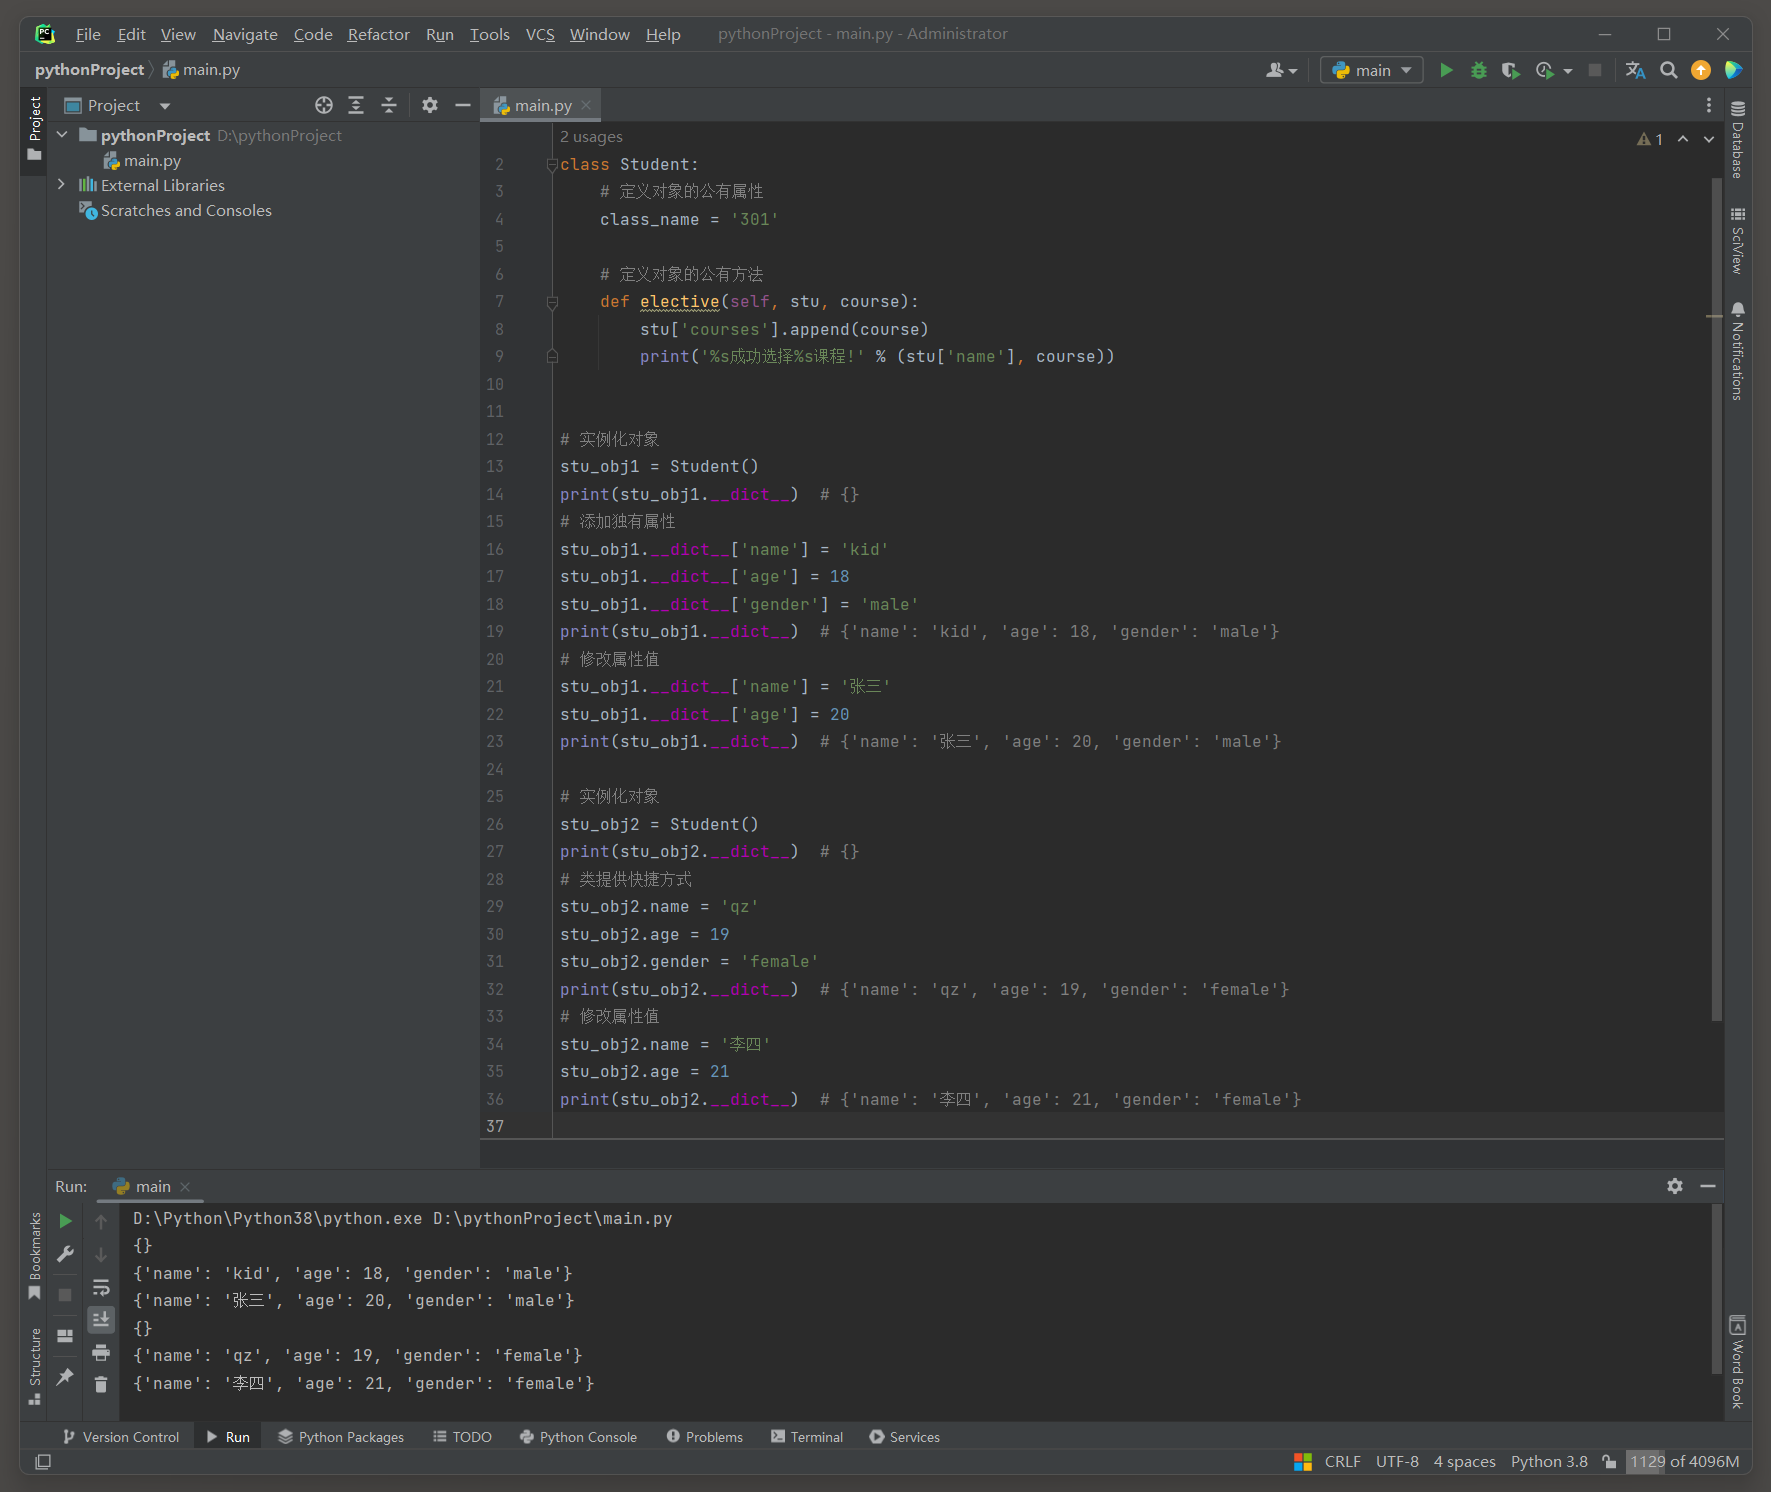Open main run configuration dropdown
This screenshot has width=1771, height=1492.
point(1372,70)
